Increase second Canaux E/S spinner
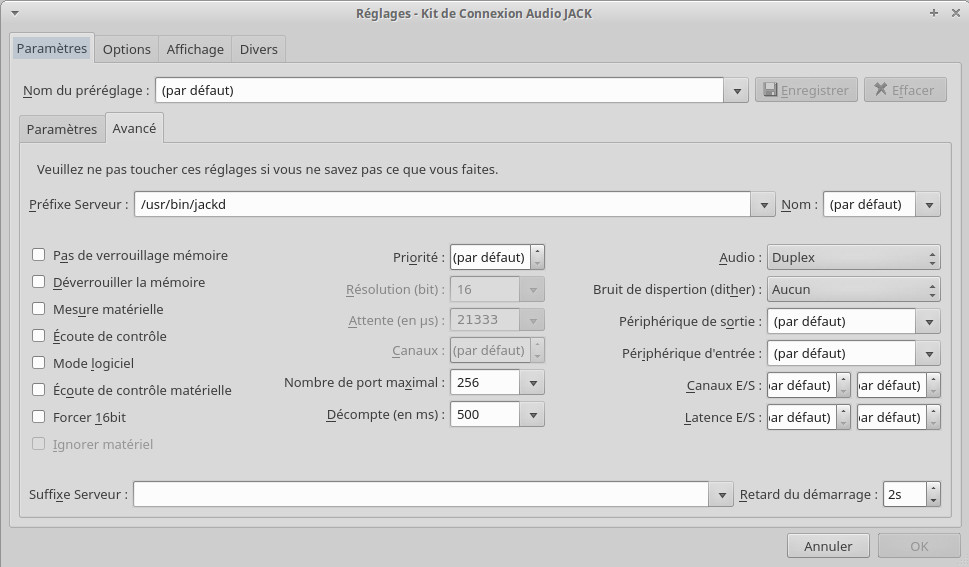This screenshot has width=969, height=567. [x=934, y=379]
